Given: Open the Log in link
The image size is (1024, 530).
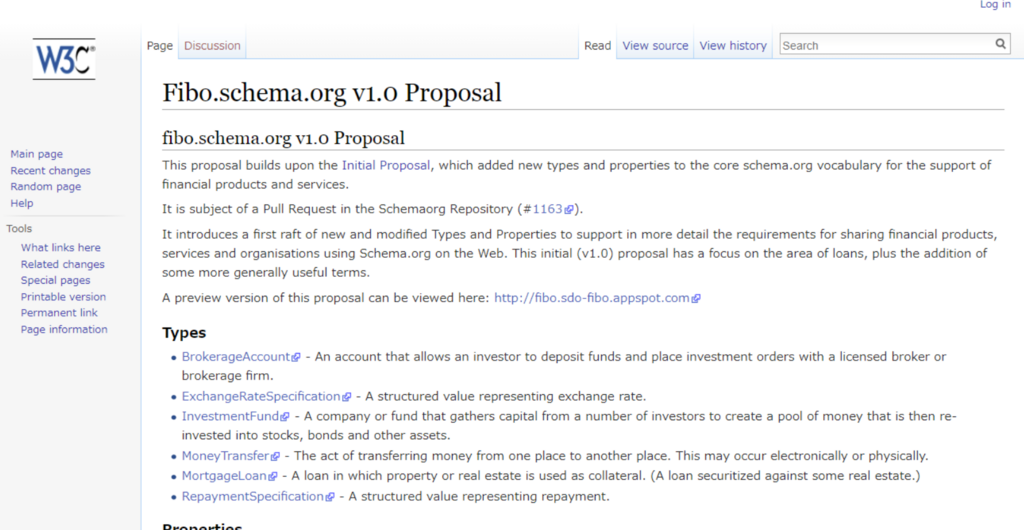Looking at the screenshot, I should coord(995,5).
